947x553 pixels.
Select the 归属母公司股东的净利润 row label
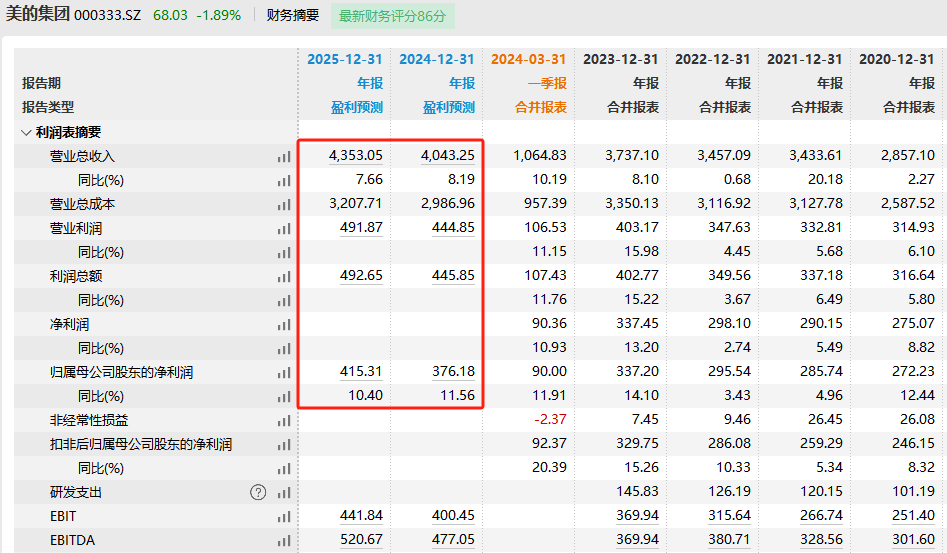pyautogui.click(x=121, y=372)
